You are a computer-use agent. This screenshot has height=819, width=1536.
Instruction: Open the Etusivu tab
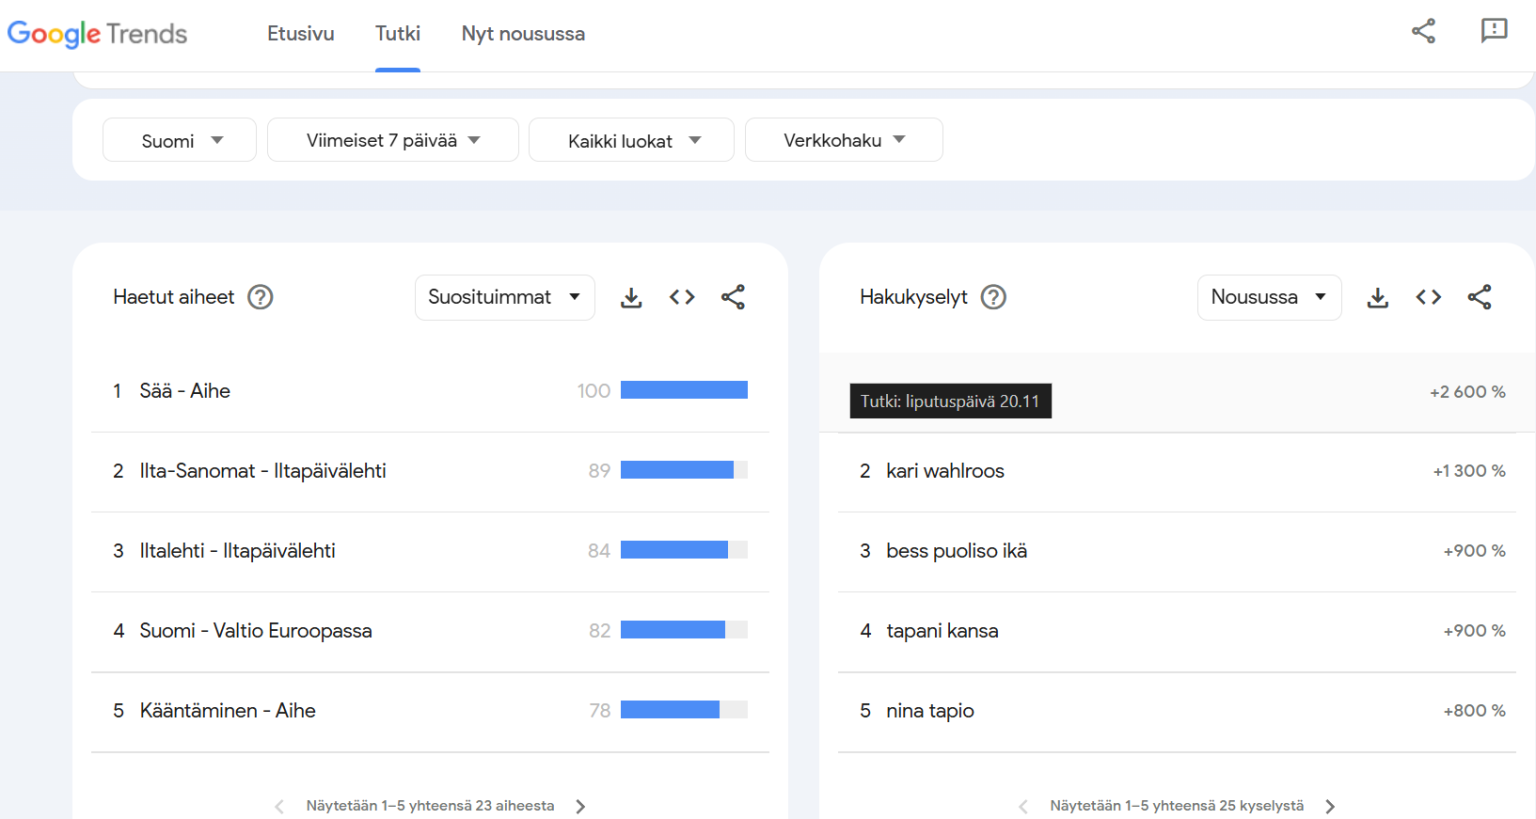(300, 34)
